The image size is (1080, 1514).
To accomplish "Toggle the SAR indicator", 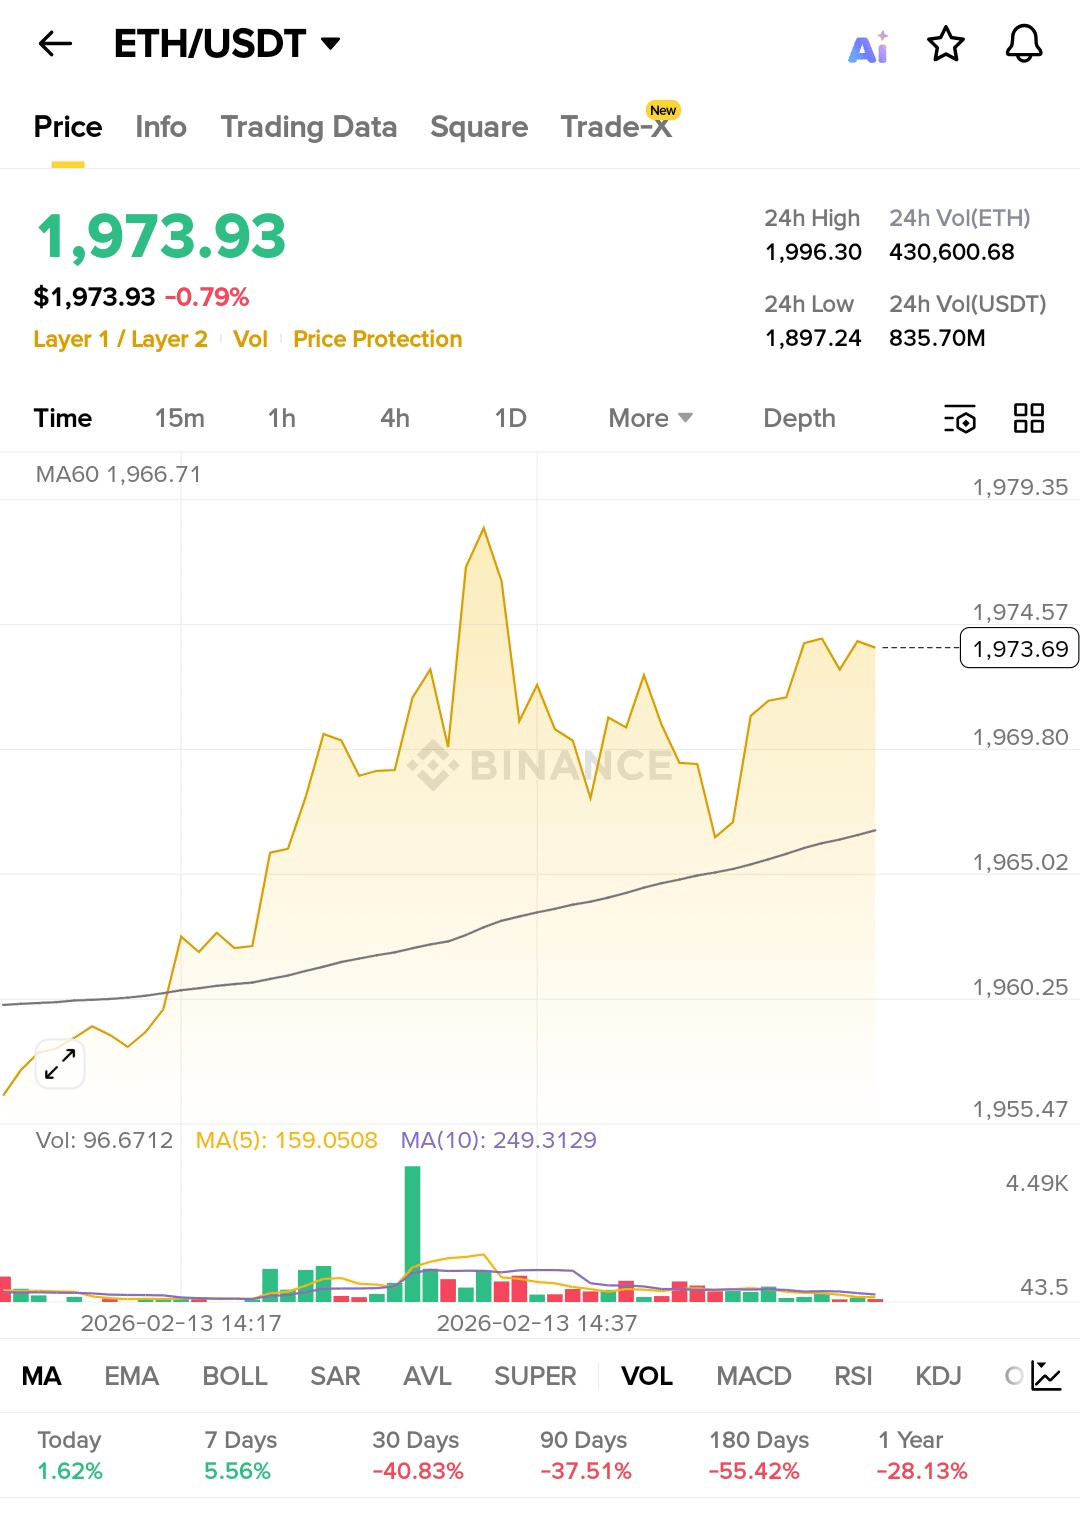I will click(x=335, y=1376).
